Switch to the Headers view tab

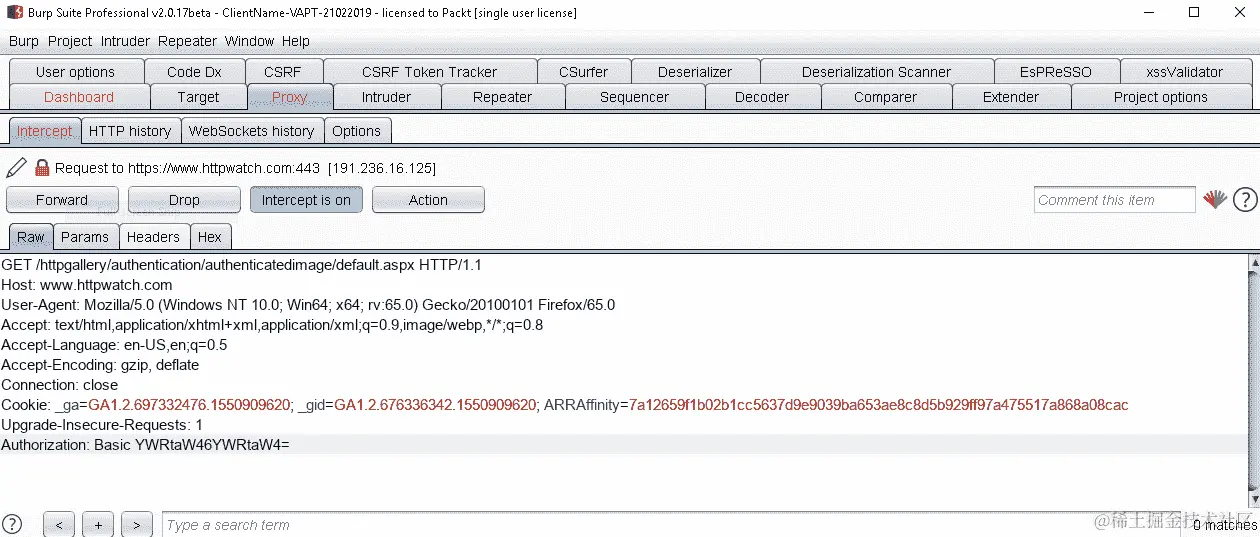[x=153, y=237]
